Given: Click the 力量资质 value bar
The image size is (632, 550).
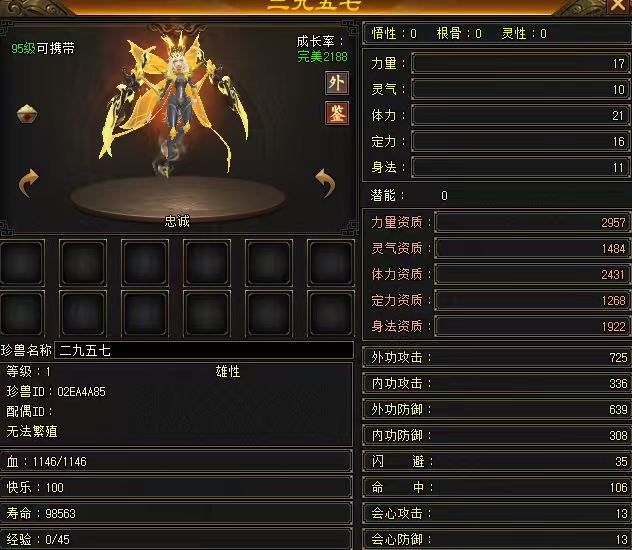Looking at the screenshot, I should 532,222.
